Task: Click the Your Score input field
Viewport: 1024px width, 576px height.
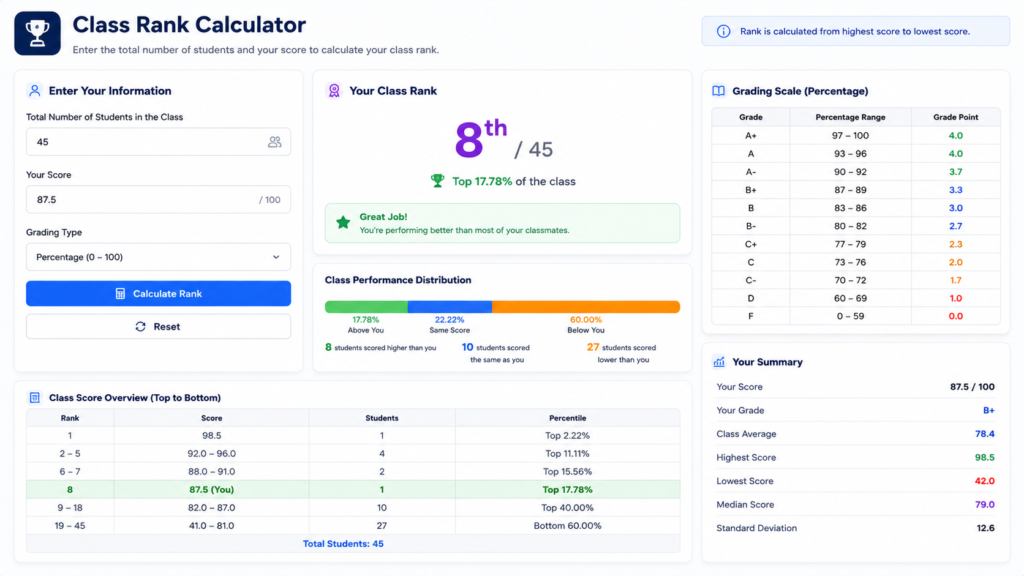Action: [x=158, y=200]
